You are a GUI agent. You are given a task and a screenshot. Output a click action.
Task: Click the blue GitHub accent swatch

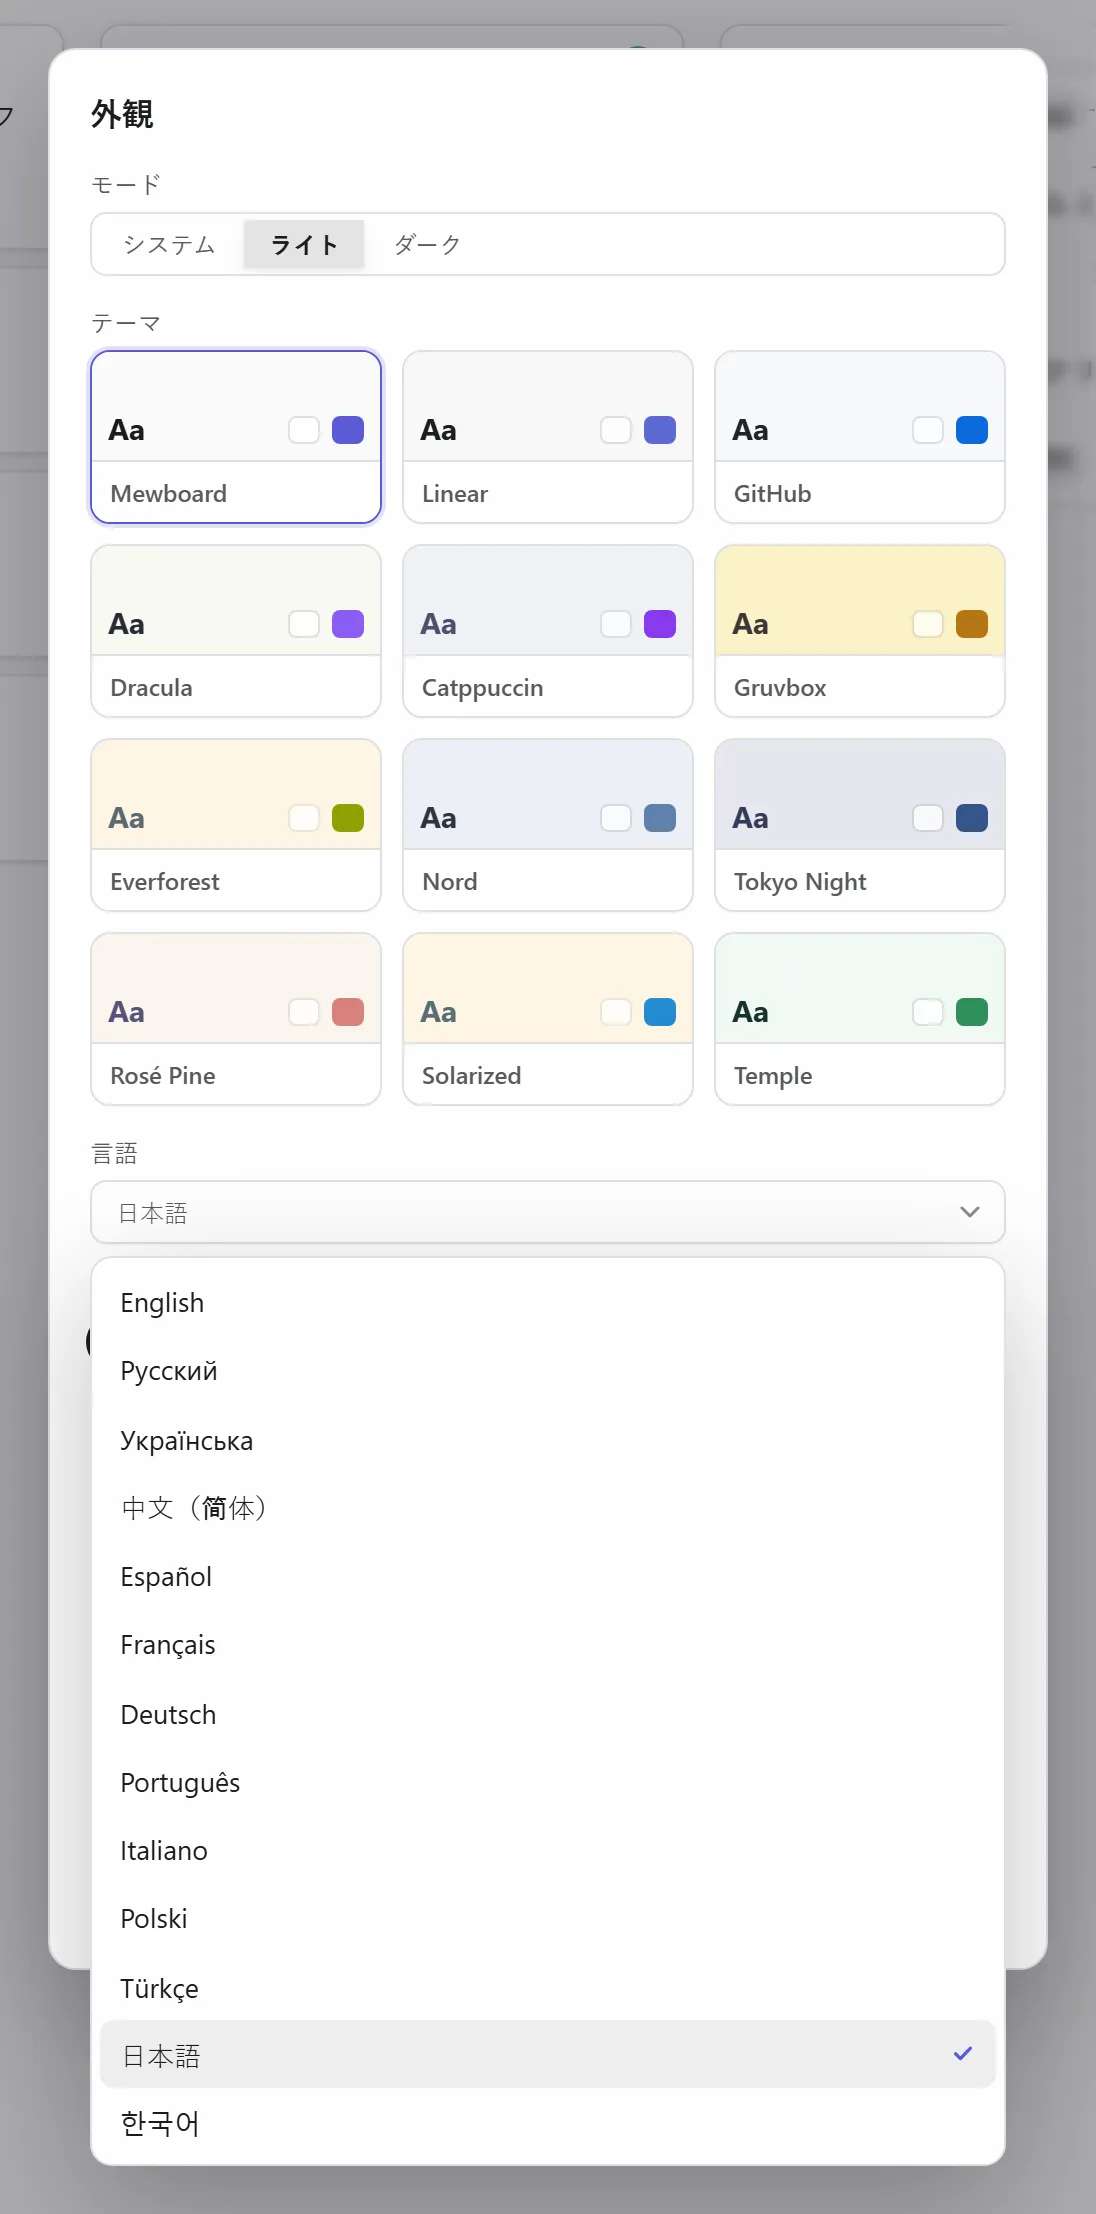[x=972, y=430]
